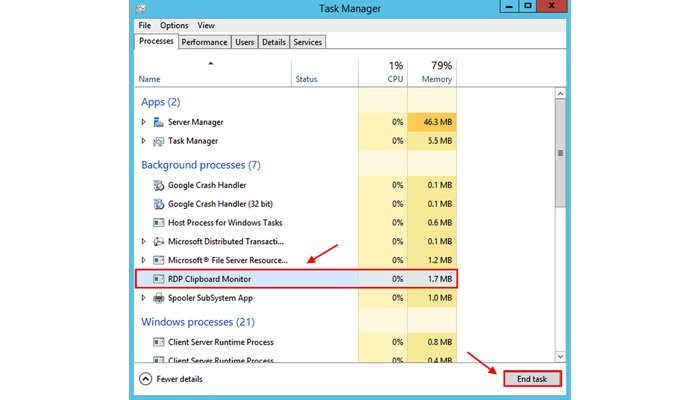Select the RDP Clipboard Monitor row
Image resolution: width=700 pixels, height=400 pixels.
coord(296,279)
